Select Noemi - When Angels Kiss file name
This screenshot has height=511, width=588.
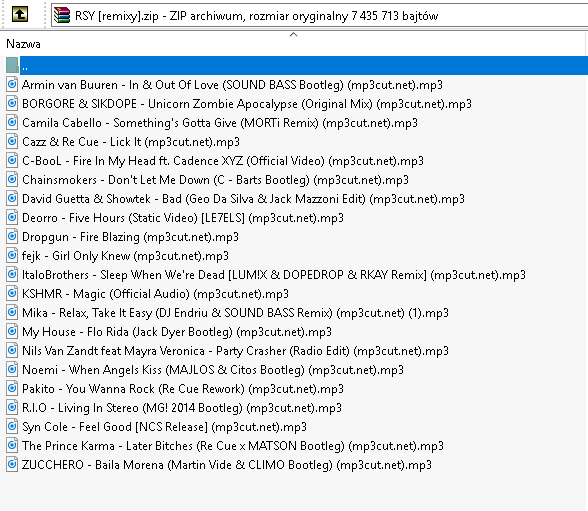point(213,370)
